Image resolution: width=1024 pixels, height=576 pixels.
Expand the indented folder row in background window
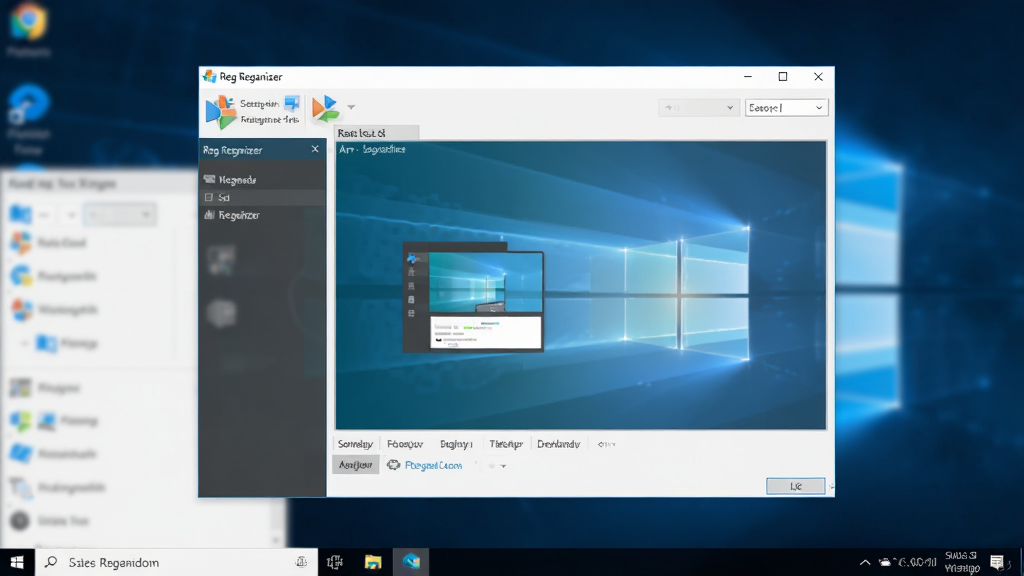pyautogui.click(x=24, y=343)
